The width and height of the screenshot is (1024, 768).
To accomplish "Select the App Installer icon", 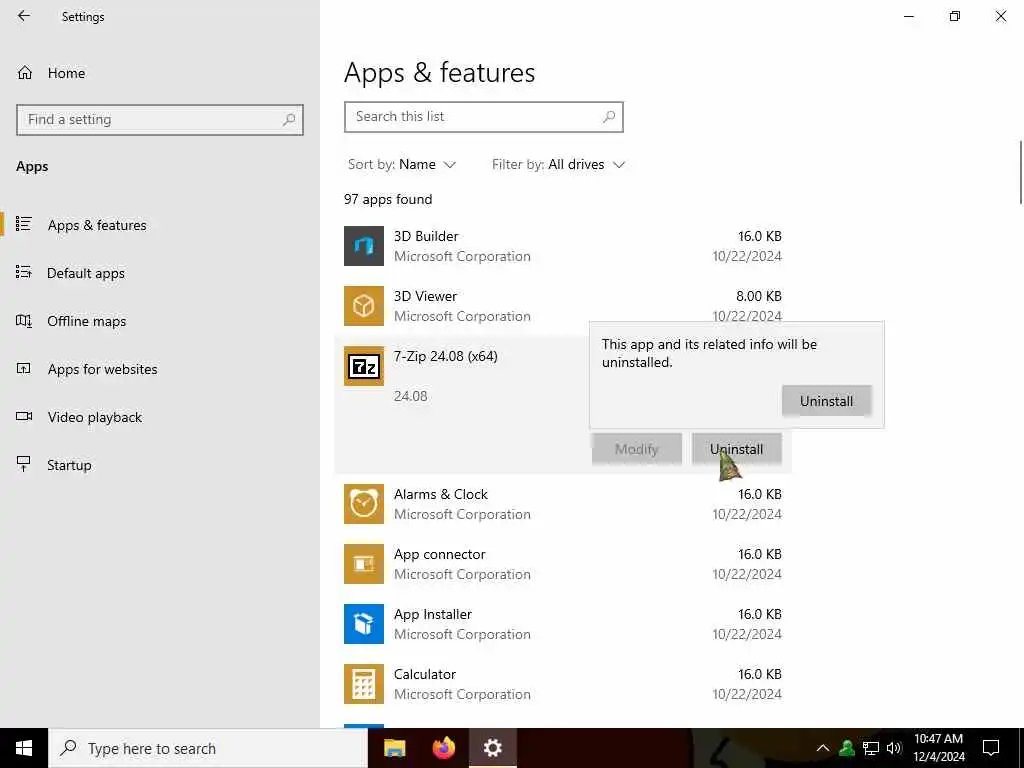I will tap(364, 624).
